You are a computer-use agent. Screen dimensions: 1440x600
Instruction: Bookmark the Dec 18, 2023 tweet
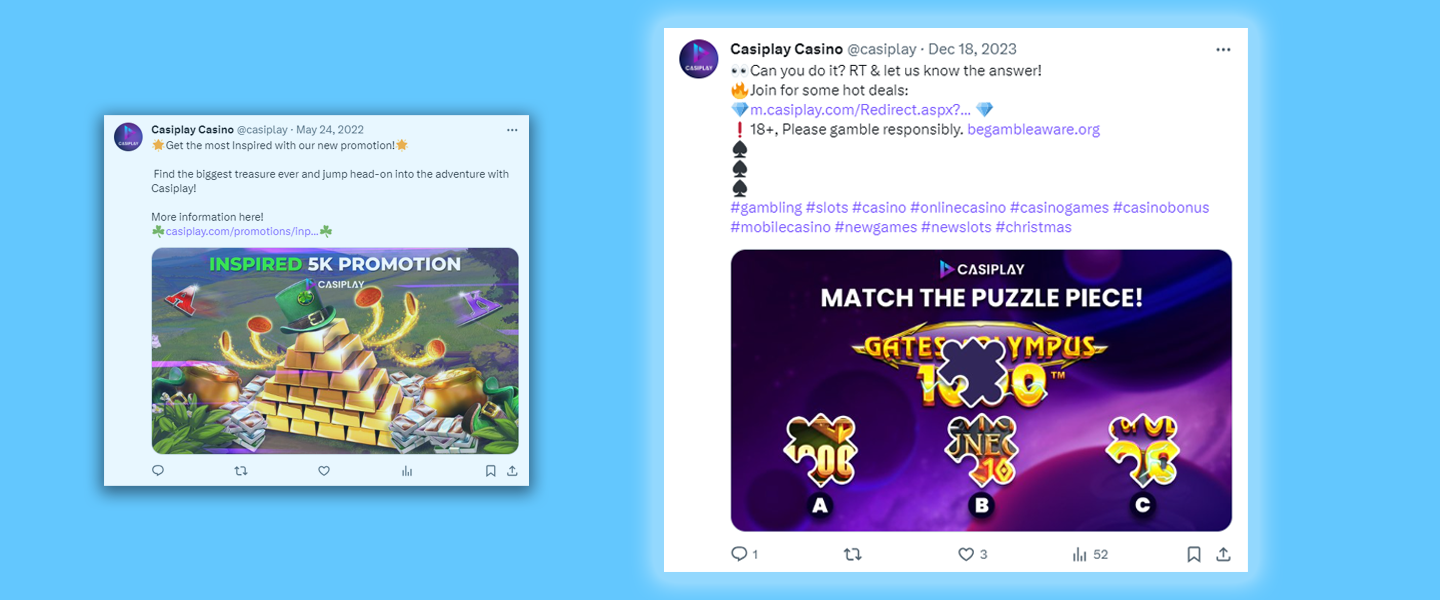[1194, 554]
